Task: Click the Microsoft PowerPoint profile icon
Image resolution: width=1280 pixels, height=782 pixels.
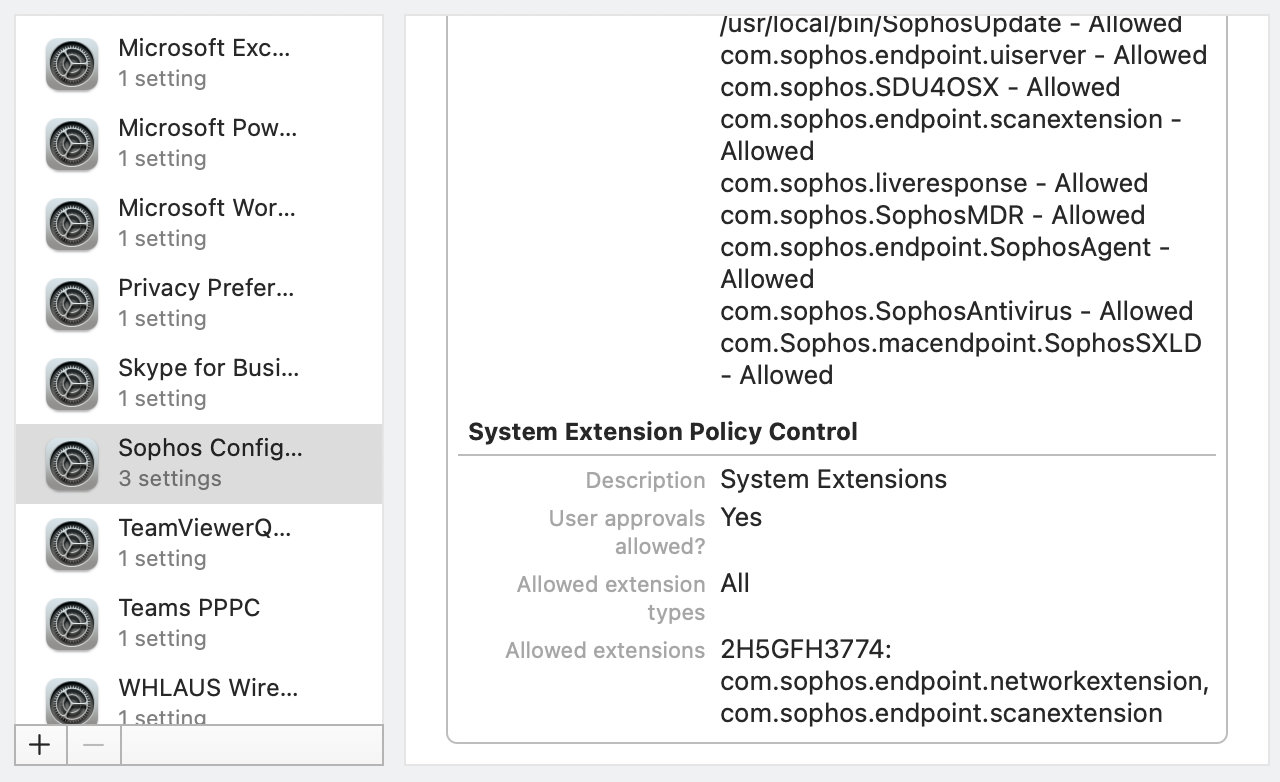Action: 72,144
